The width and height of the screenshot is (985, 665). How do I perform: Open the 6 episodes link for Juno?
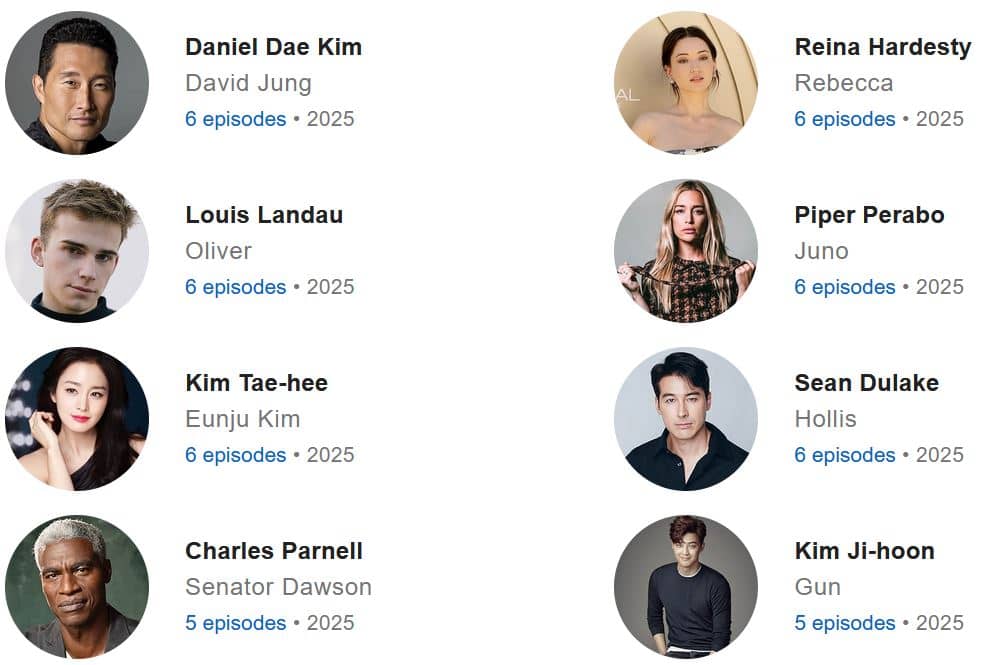point(844,287)
